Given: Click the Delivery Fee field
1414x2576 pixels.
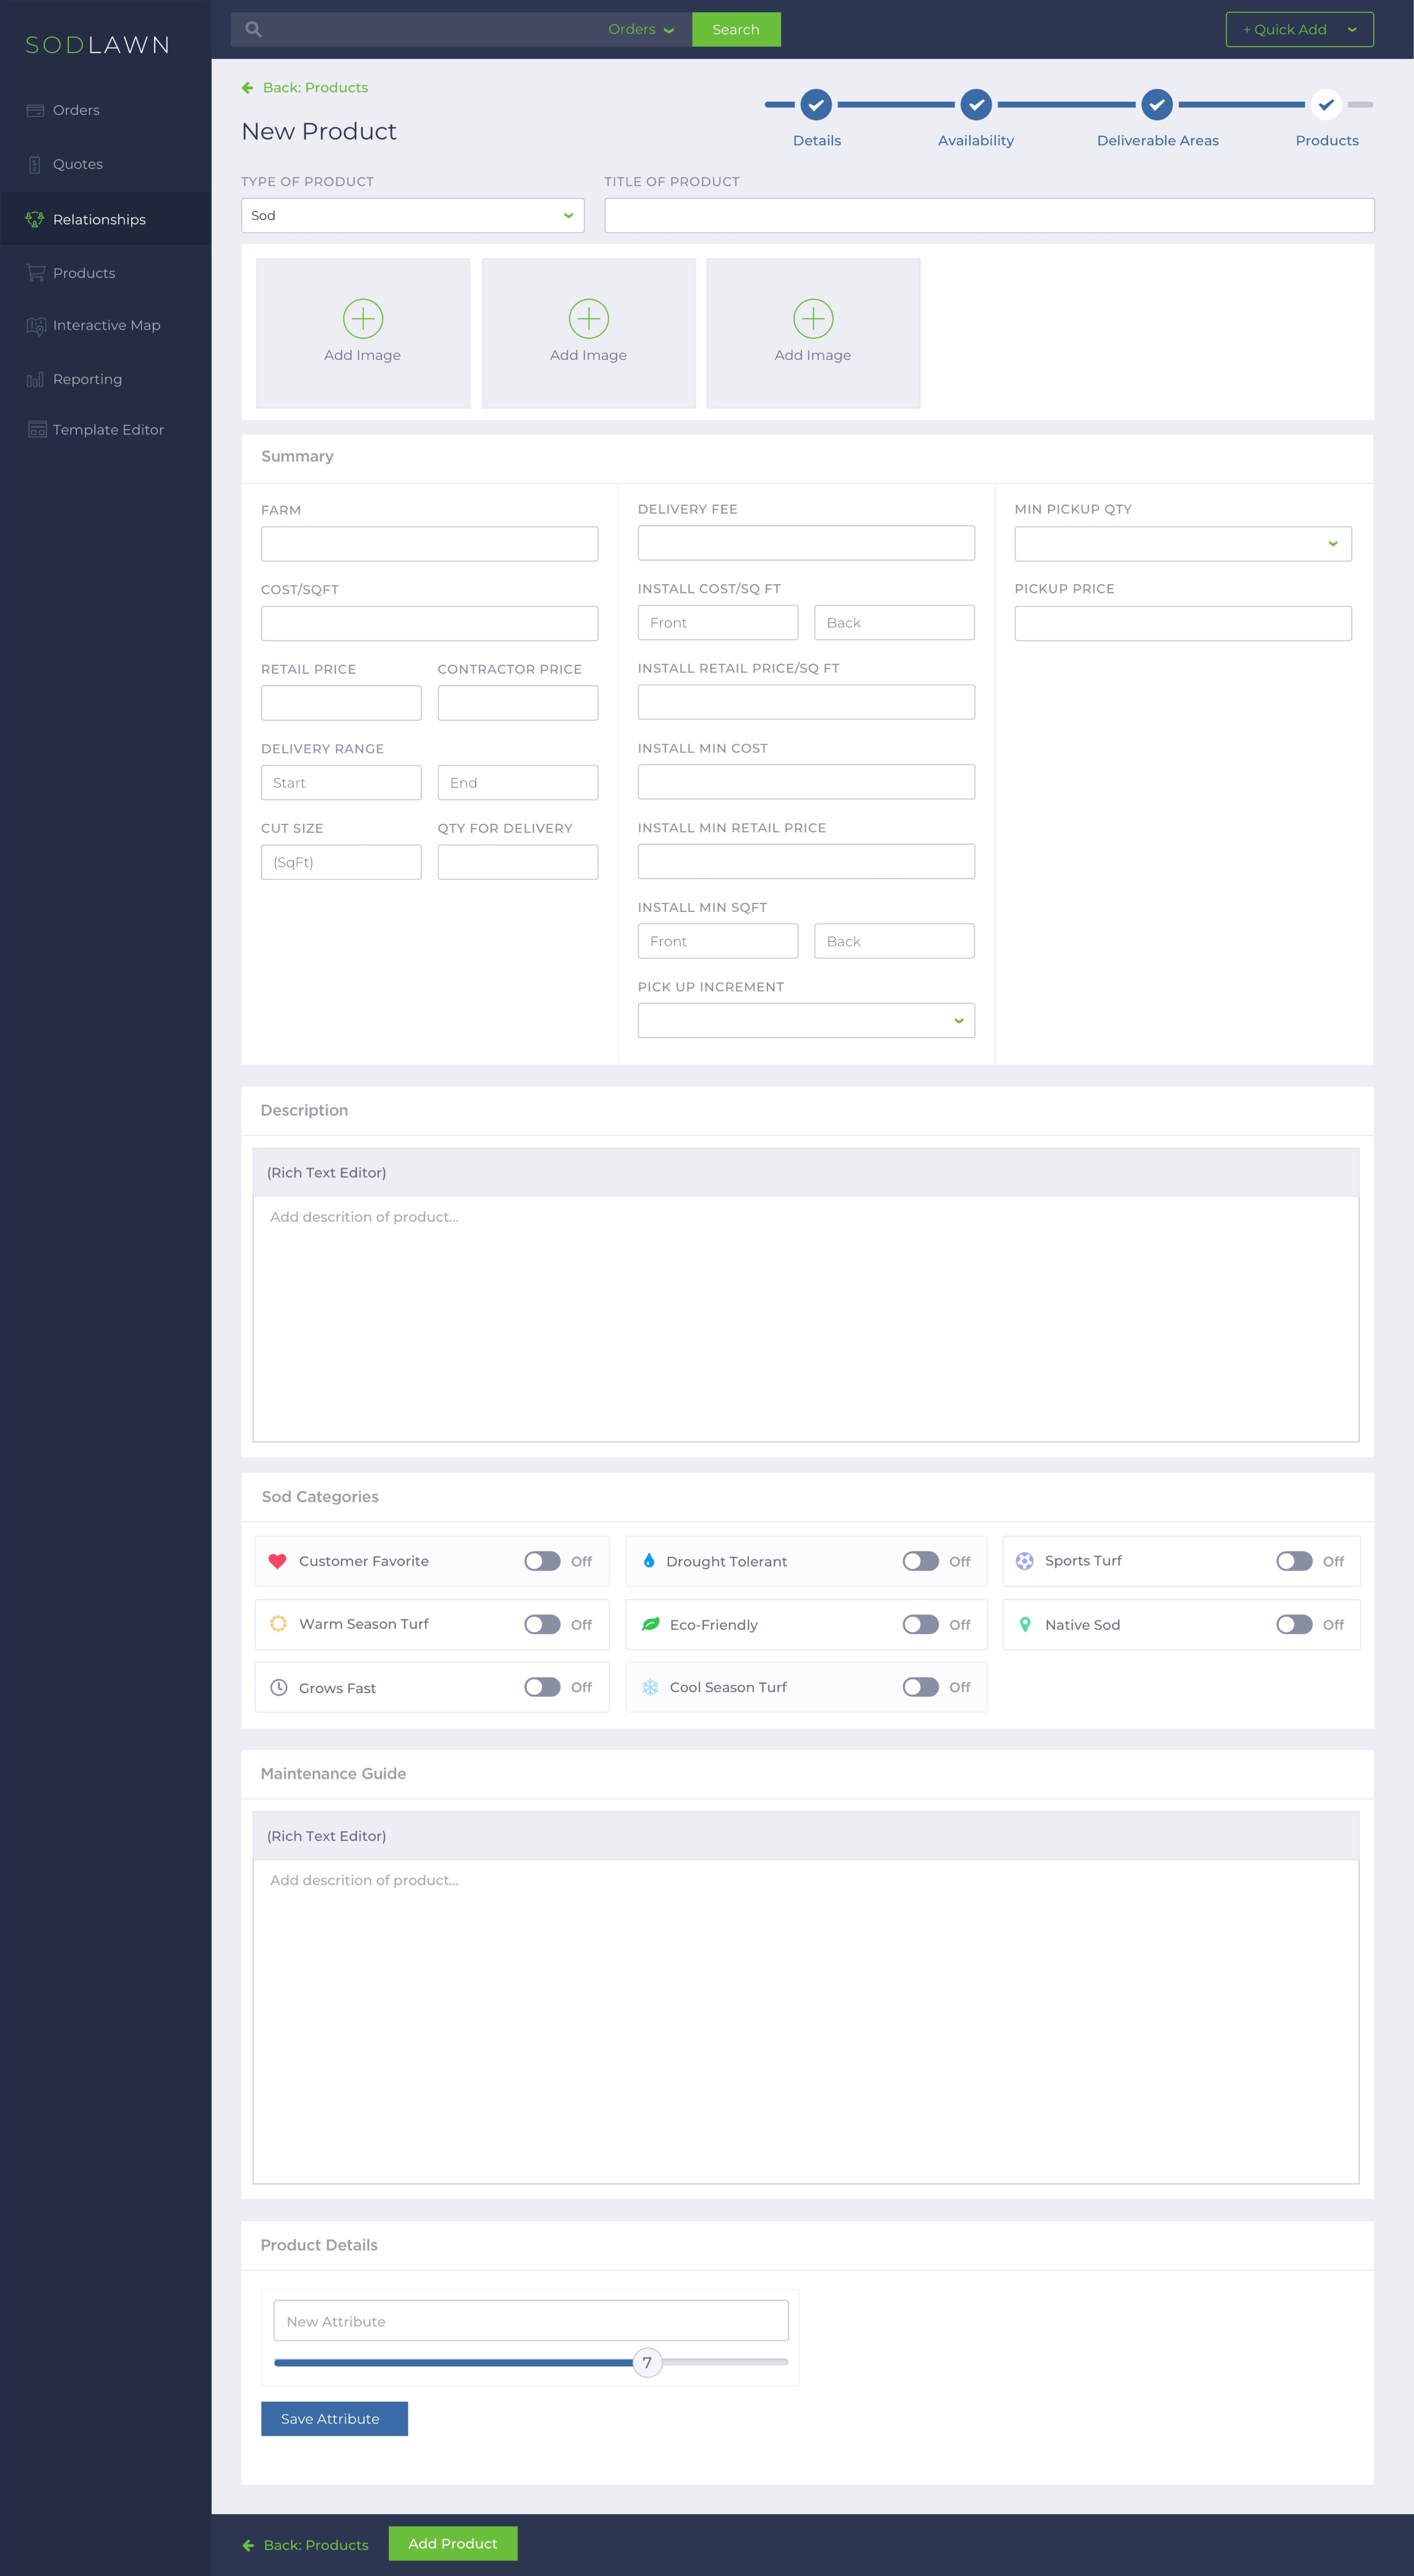Looking at the screenshot, I should coord(806,543).
